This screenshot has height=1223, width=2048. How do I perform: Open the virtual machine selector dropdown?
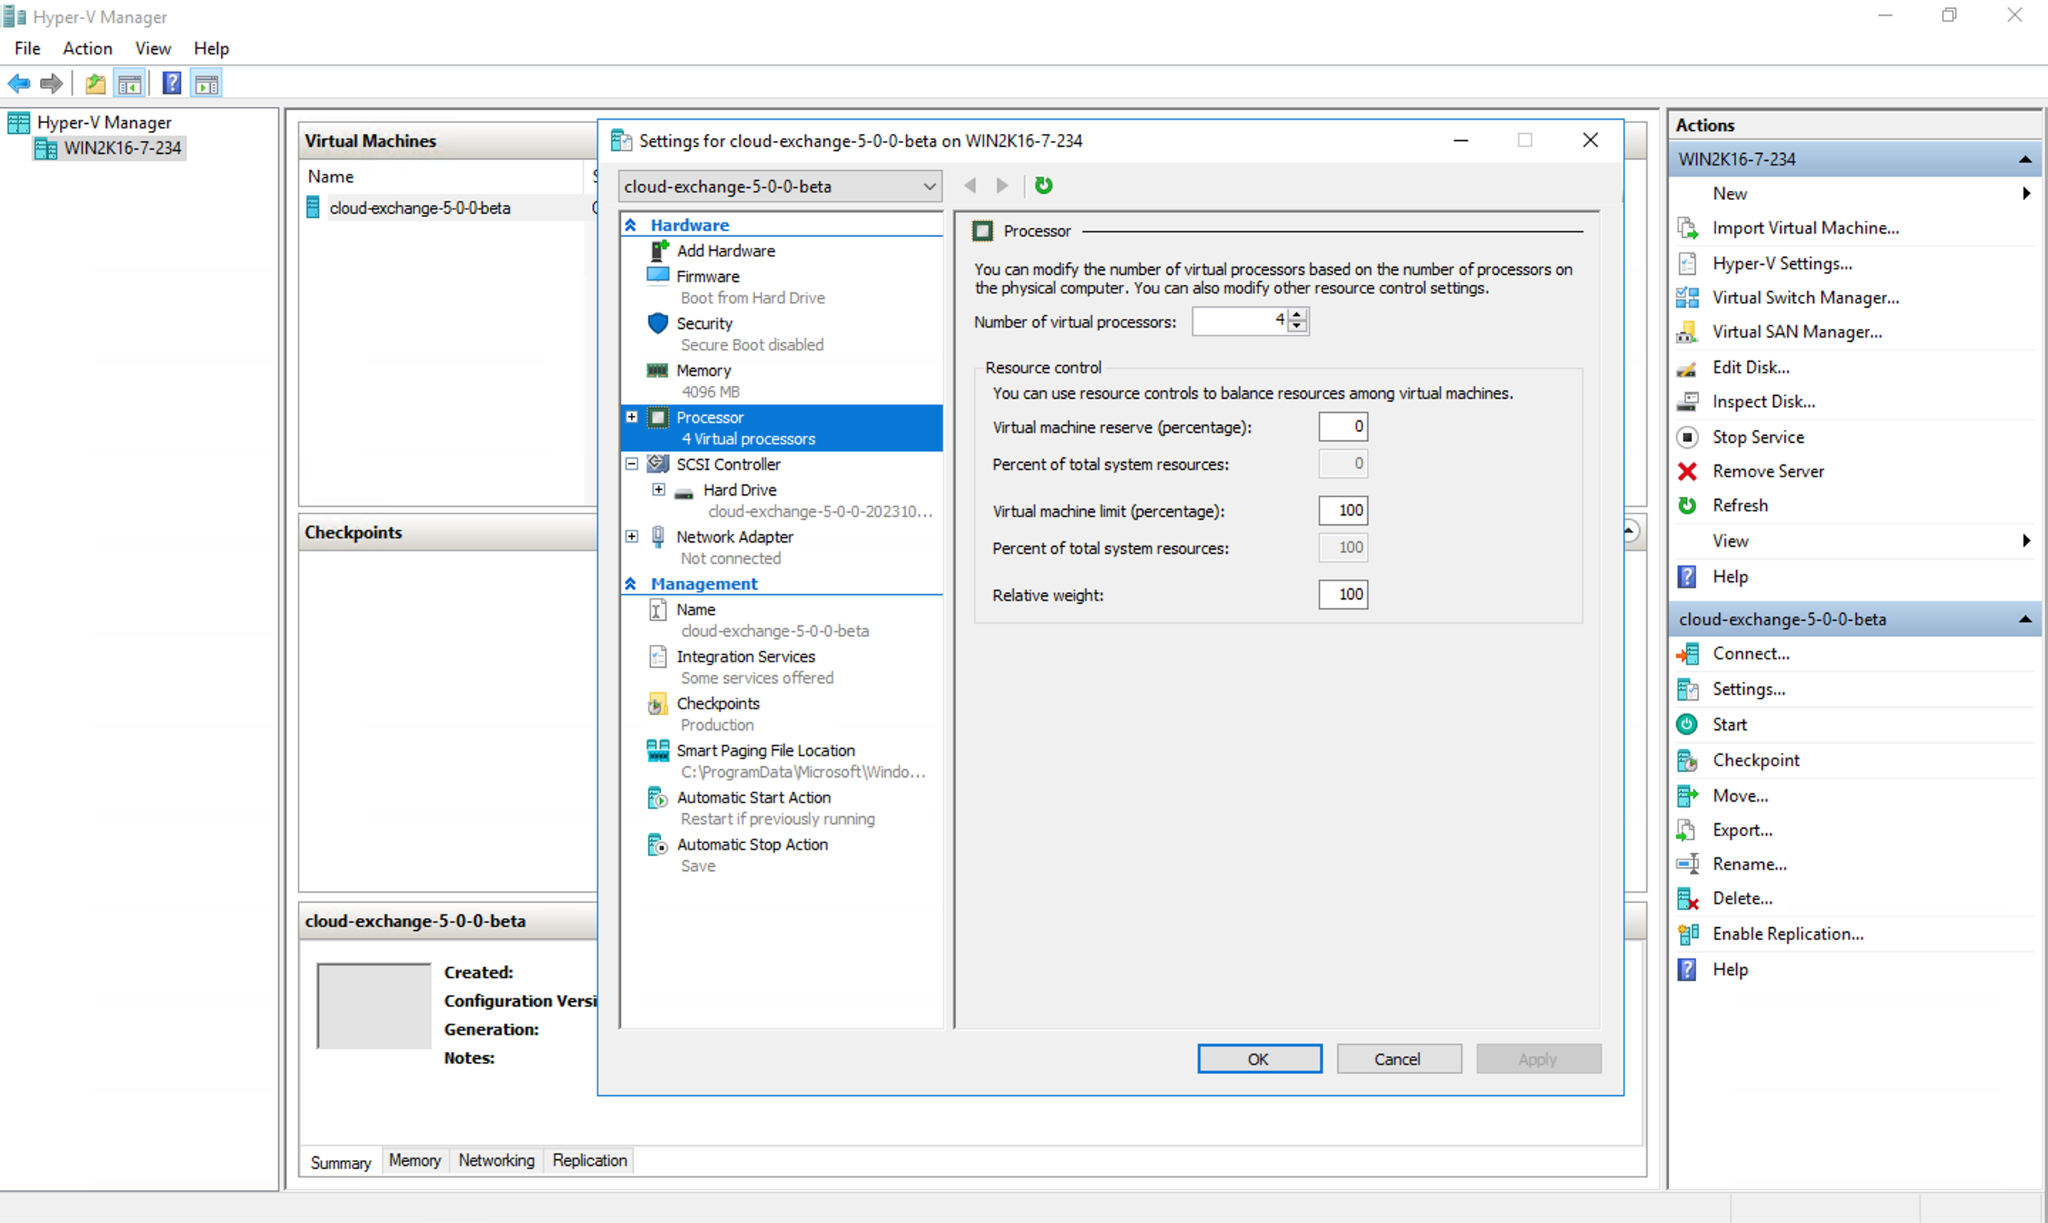780,186
